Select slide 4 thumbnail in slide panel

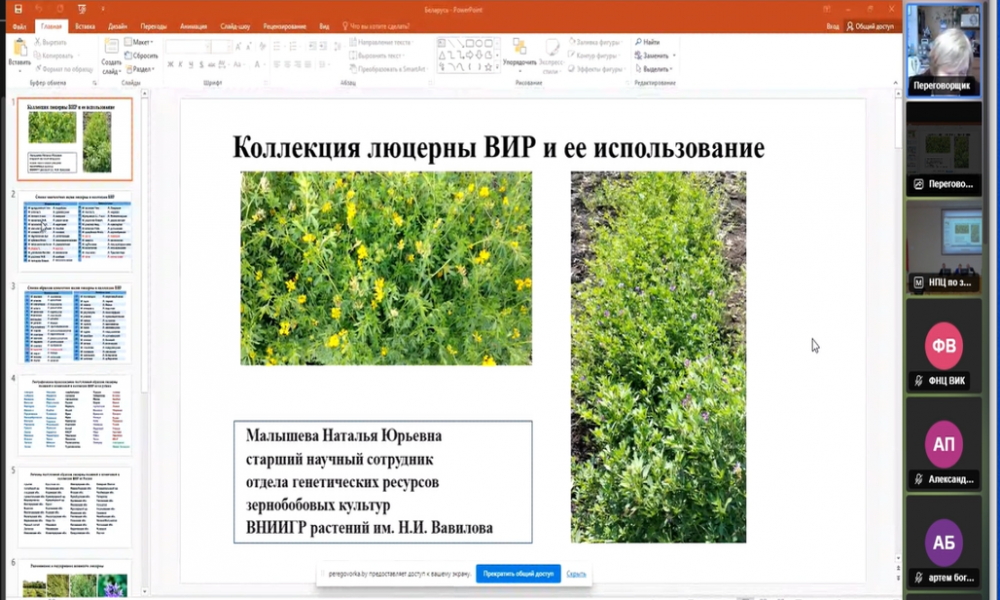(x=75, y=415)
